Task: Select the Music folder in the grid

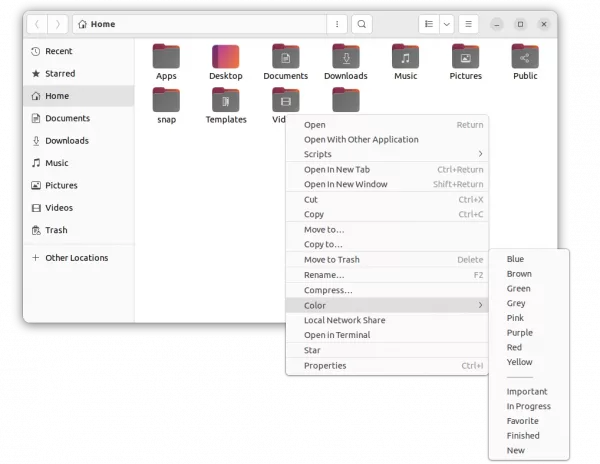Action: [x=405, y=56]
